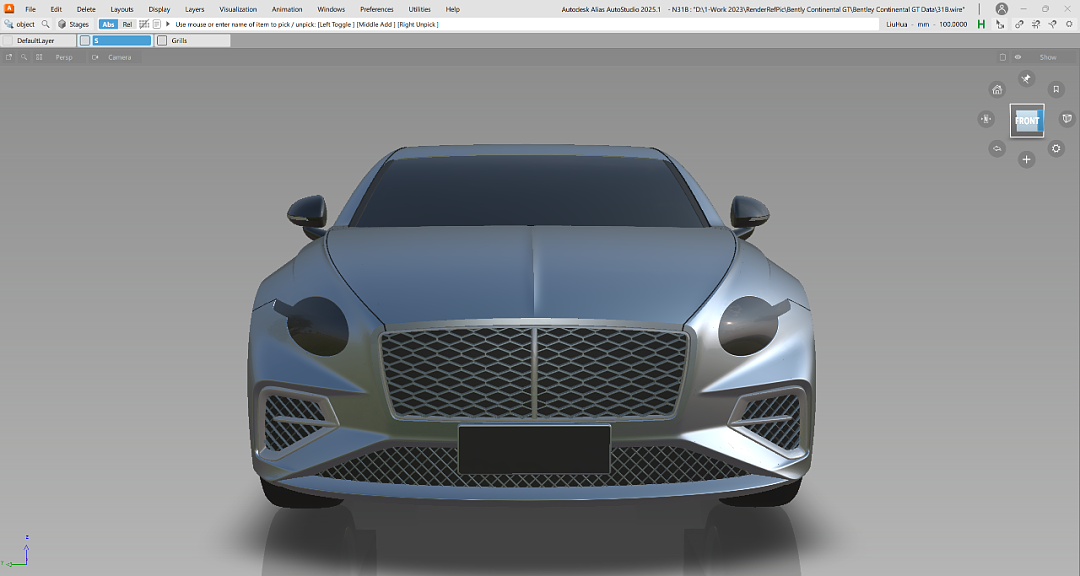Screen dimensions: 1080x576
Task: Click the clipboard icon left of the eye
Action: (1003, 57)
